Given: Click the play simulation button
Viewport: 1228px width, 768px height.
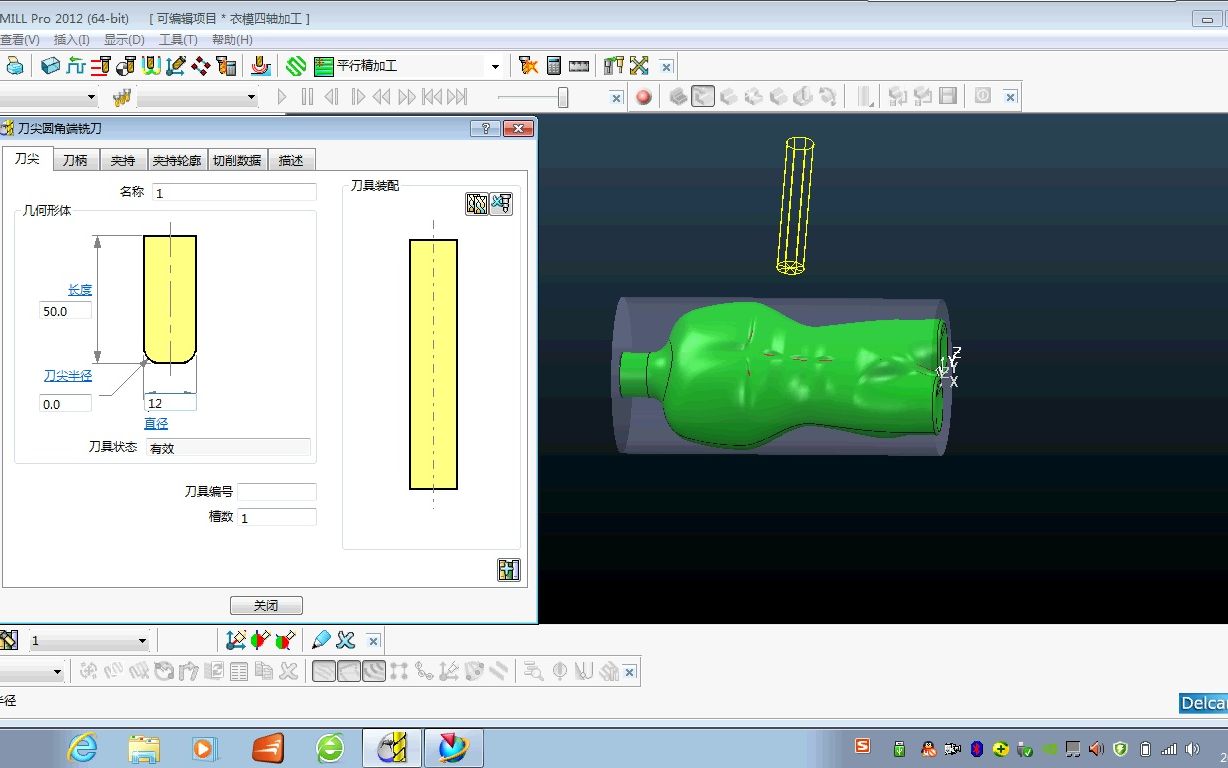Looking at the screenshot, I should pos(282,97).
